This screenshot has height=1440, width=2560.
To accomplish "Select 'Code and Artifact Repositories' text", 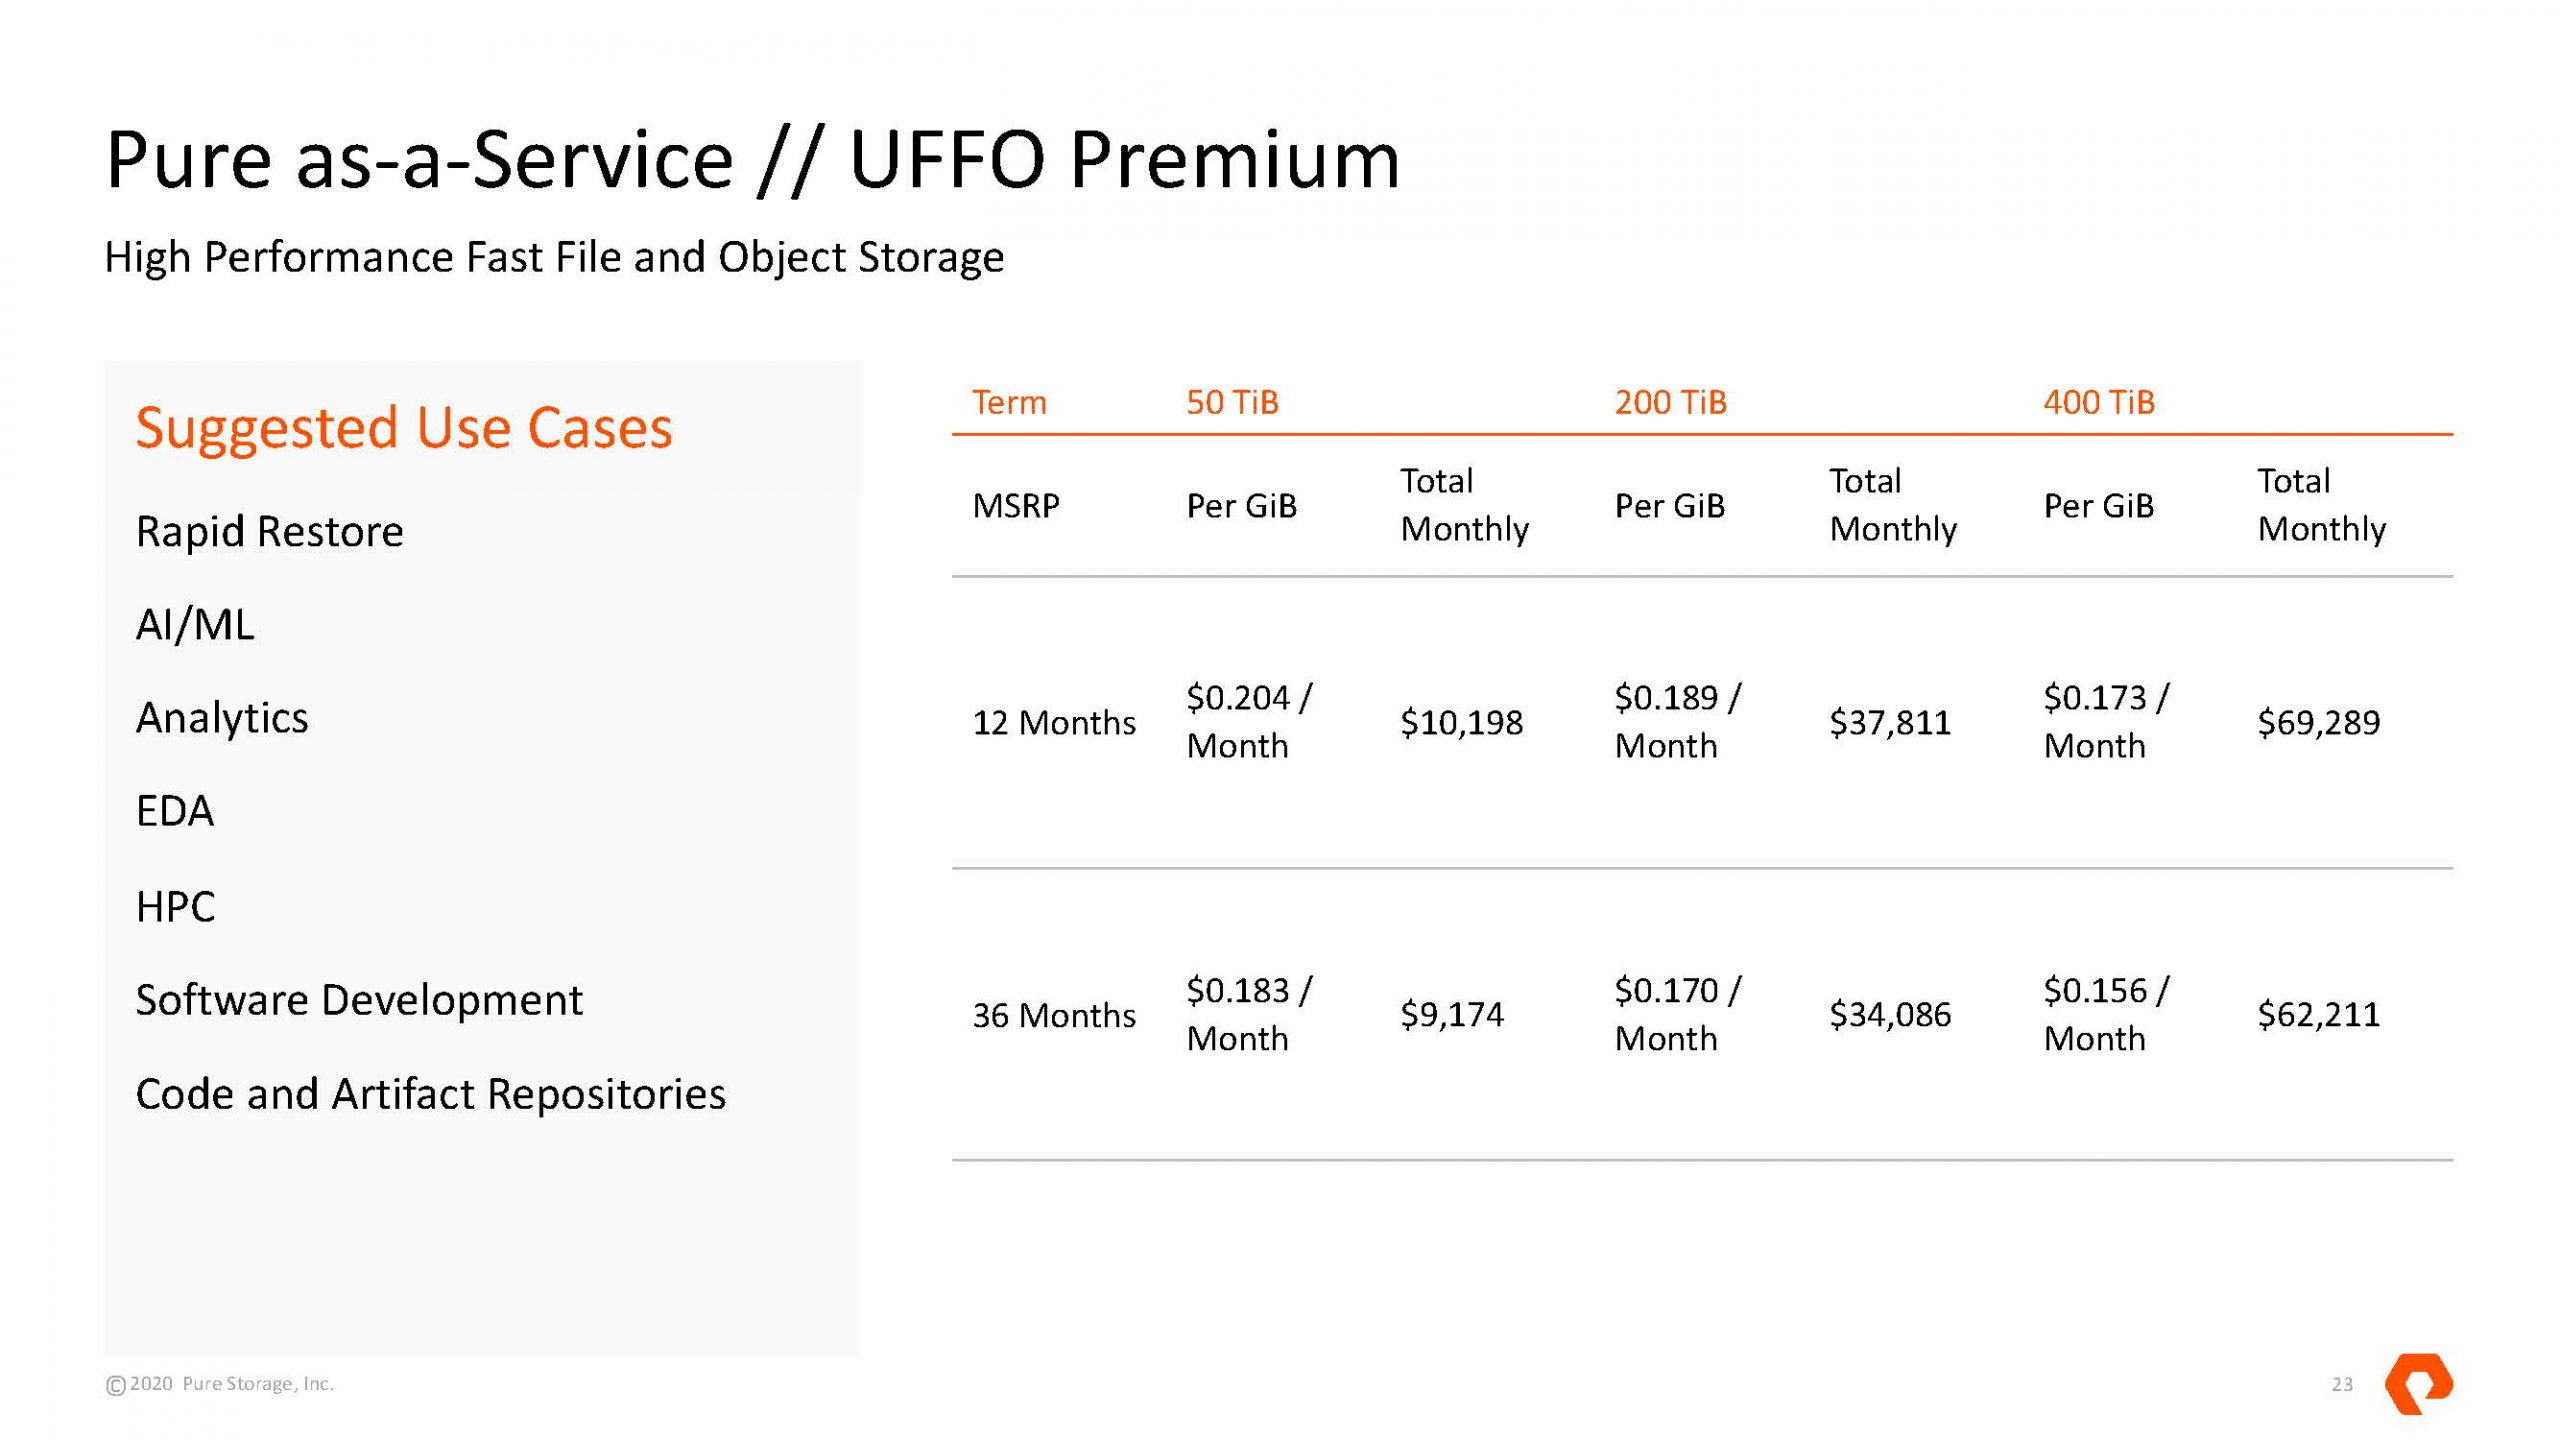I will (430, 1094).
